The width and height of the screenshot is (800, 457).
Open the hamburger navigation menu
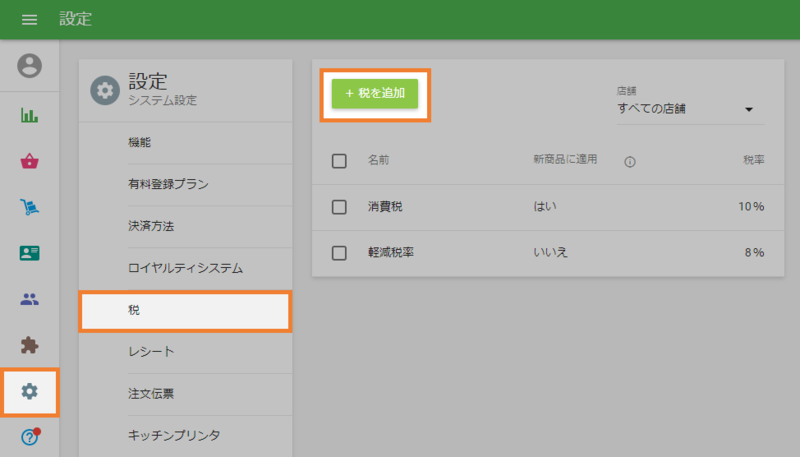[x=29, y=20]
